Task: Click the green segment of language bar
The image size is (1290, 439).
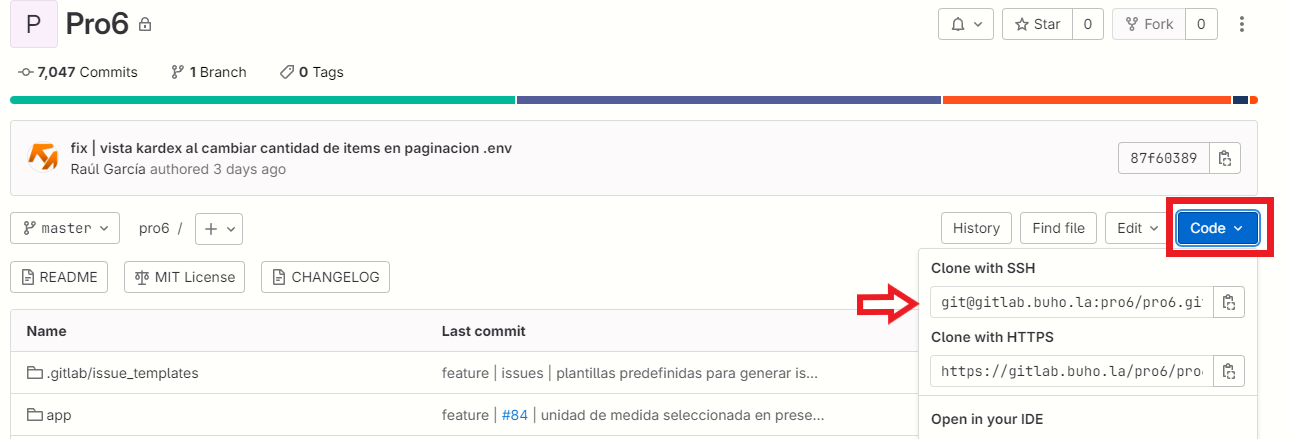Action: 262,100
